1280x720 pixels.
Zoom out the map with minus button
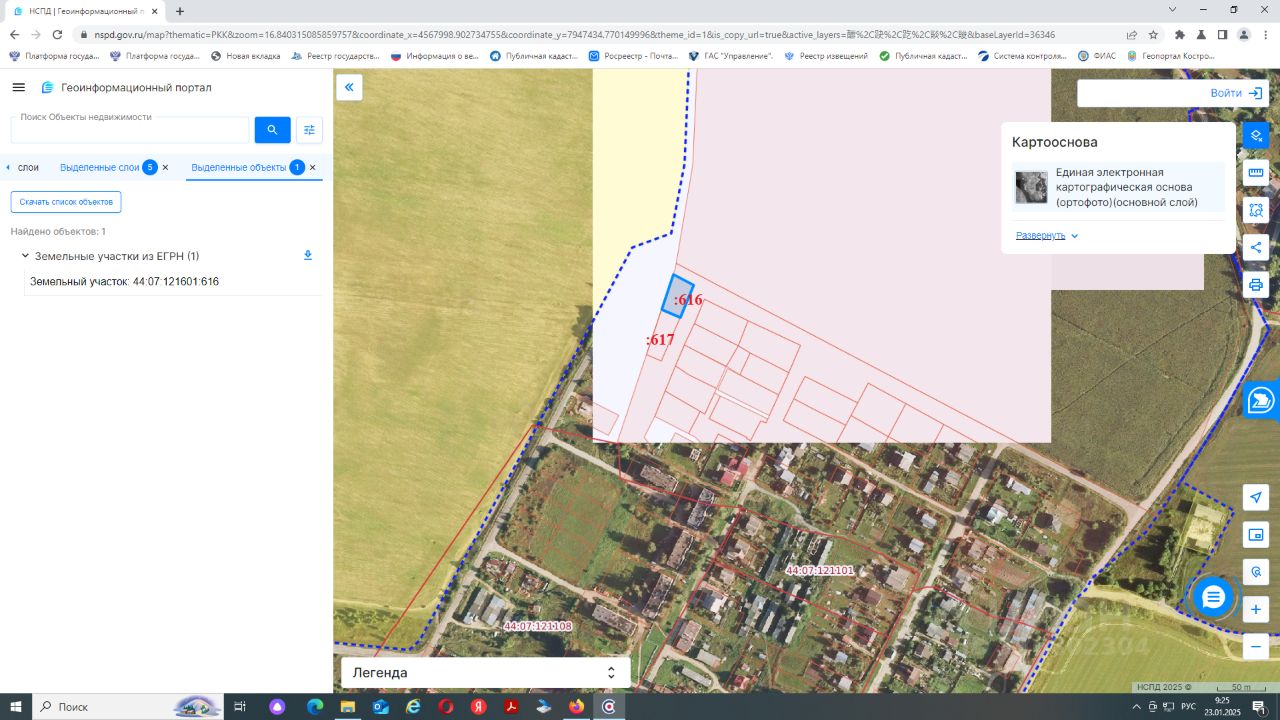click(1256, 646)
